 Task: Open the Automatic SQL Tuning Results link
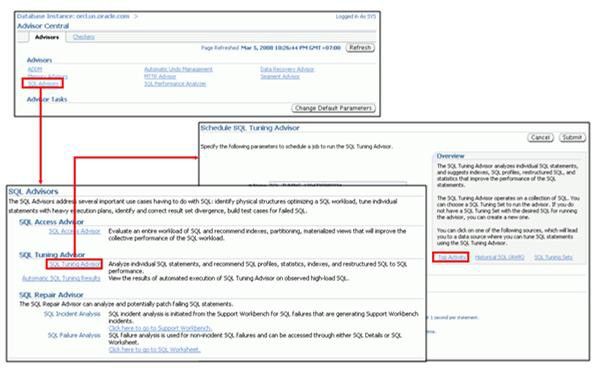click(x=61, y=278)
